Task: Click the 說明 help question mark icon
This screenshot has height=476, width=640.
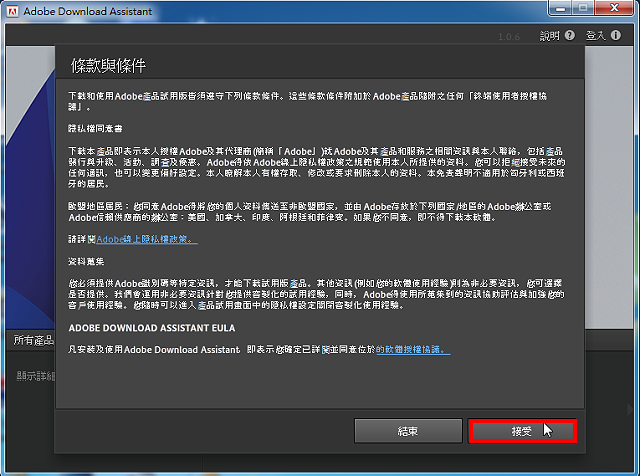Action: [570, 36]
